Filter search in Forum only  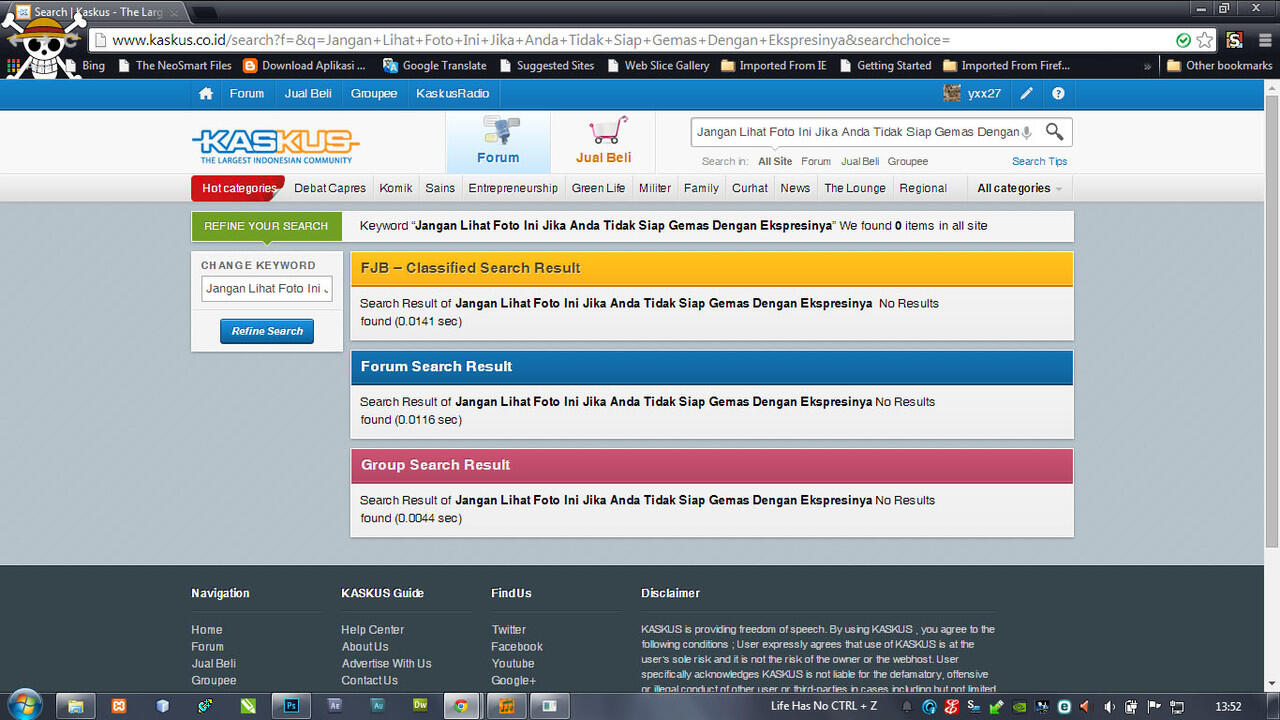point(816,161)
